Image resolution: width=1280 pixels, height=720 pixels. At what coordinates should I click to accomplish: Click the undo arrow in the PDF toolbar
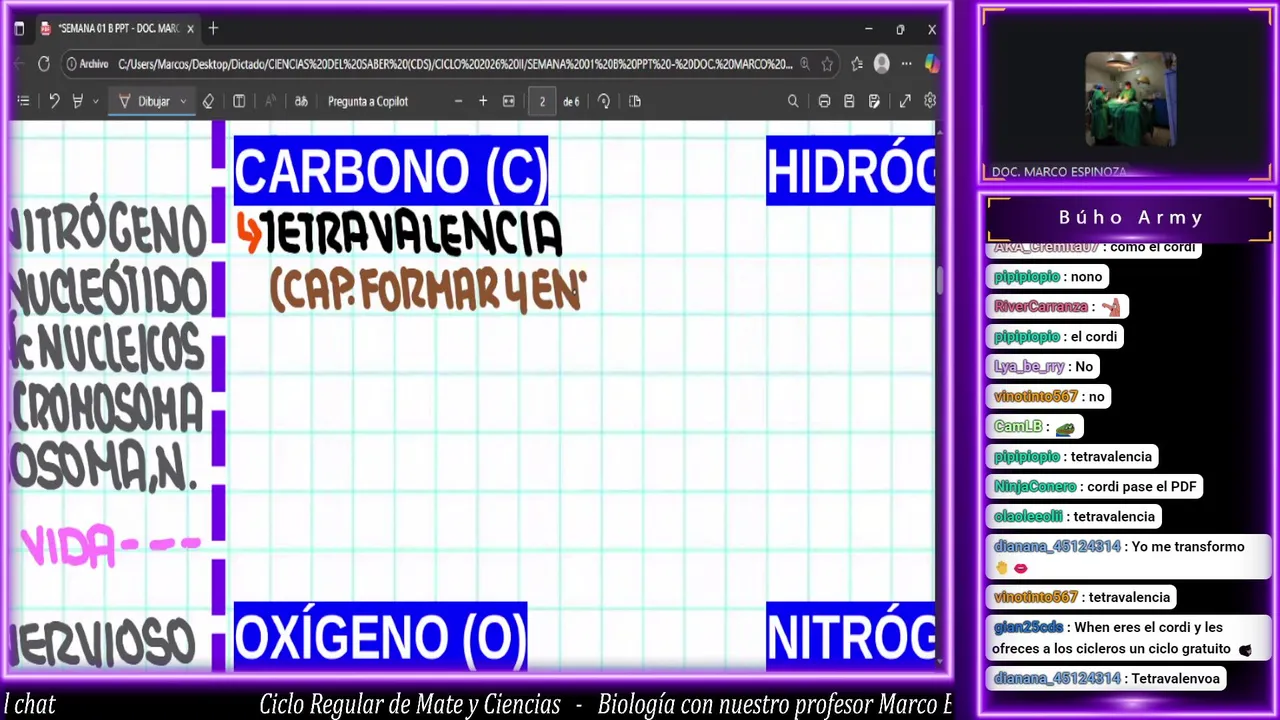click(54, 101)
